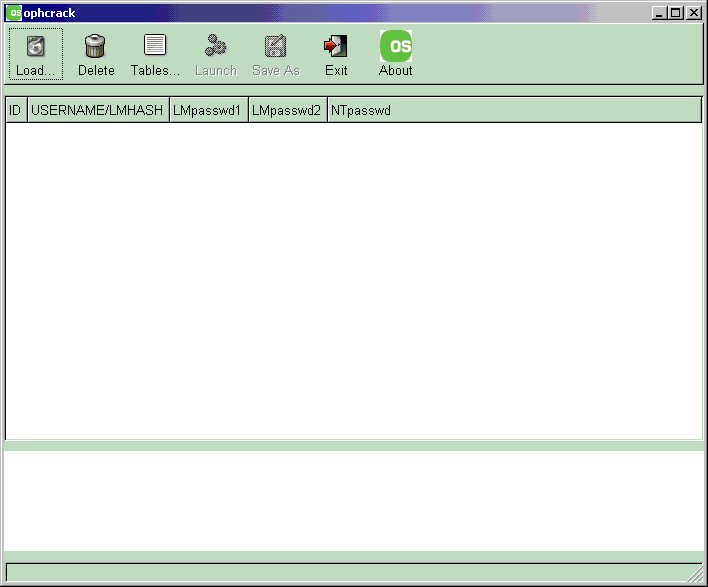
Task: Click the LMpasswd1 column header
Action: tap(209, 110)
